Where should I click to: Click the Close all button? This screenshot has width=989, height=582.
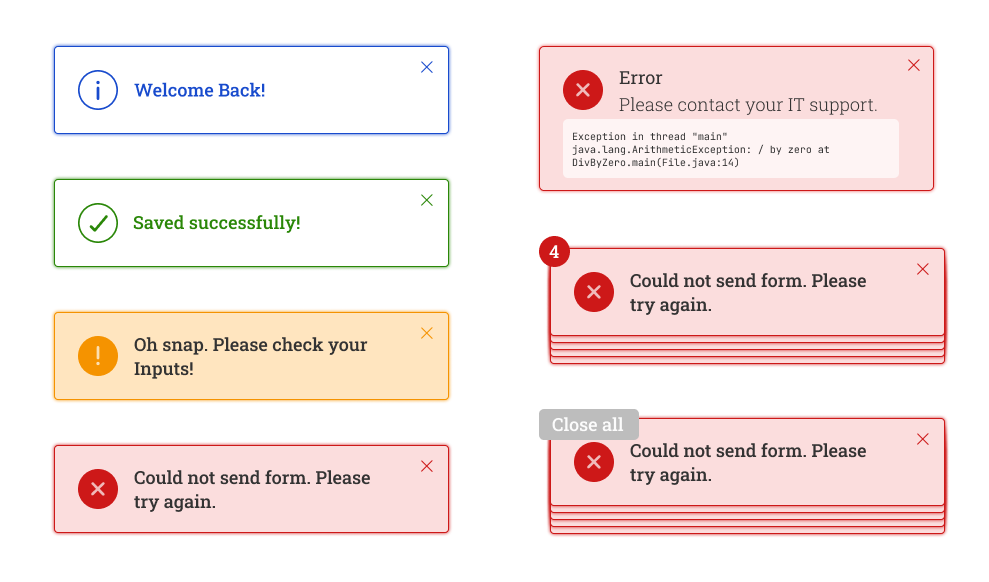click(x=588, y=424)
